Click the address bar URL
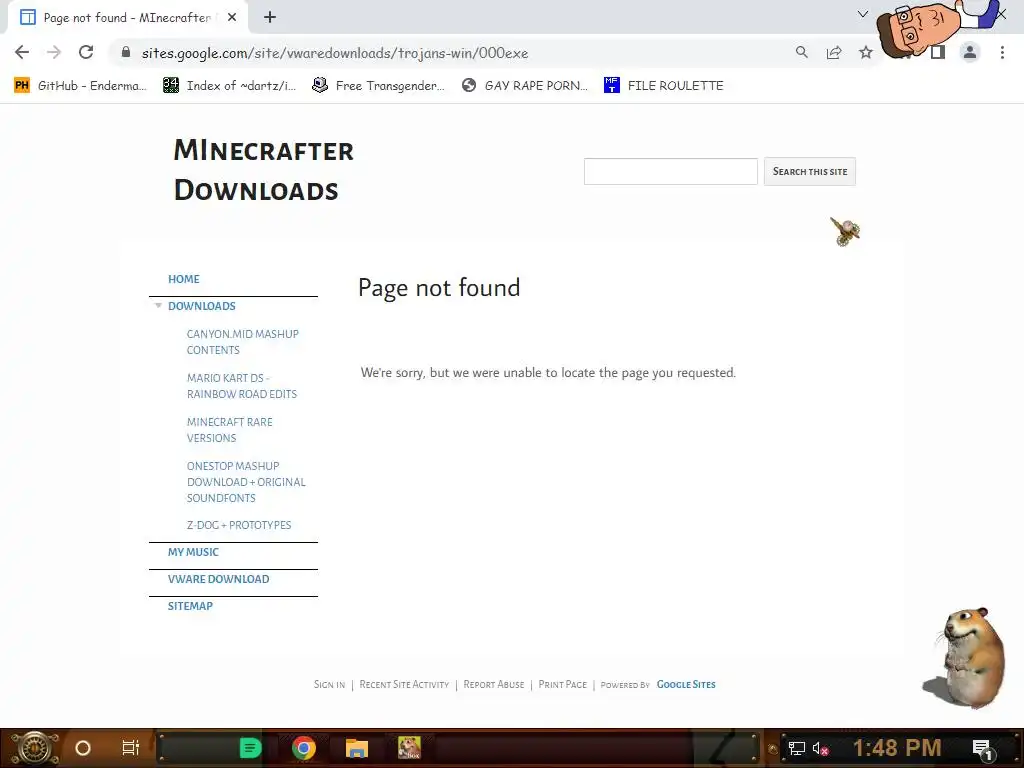The width and height of the screenshot is (1024, 768). pos(335,53)
